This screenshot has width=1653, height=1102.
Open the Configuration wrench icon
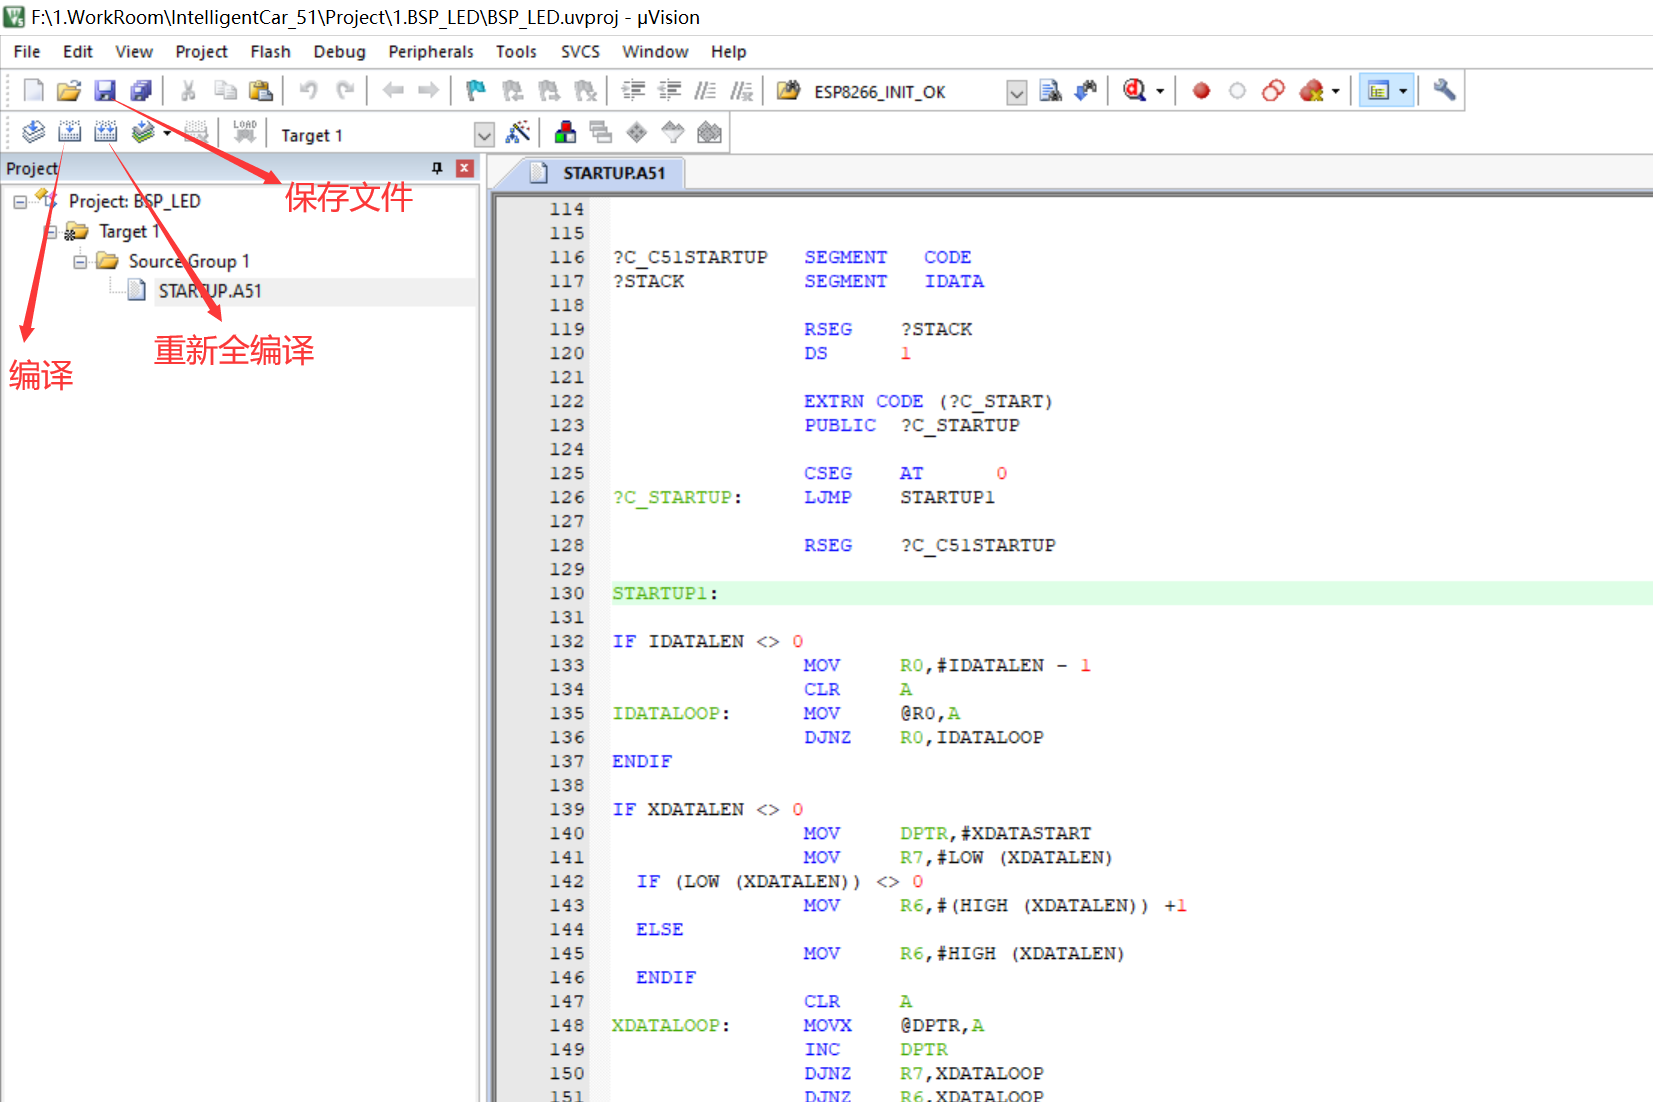click(x=1444, y=91)
